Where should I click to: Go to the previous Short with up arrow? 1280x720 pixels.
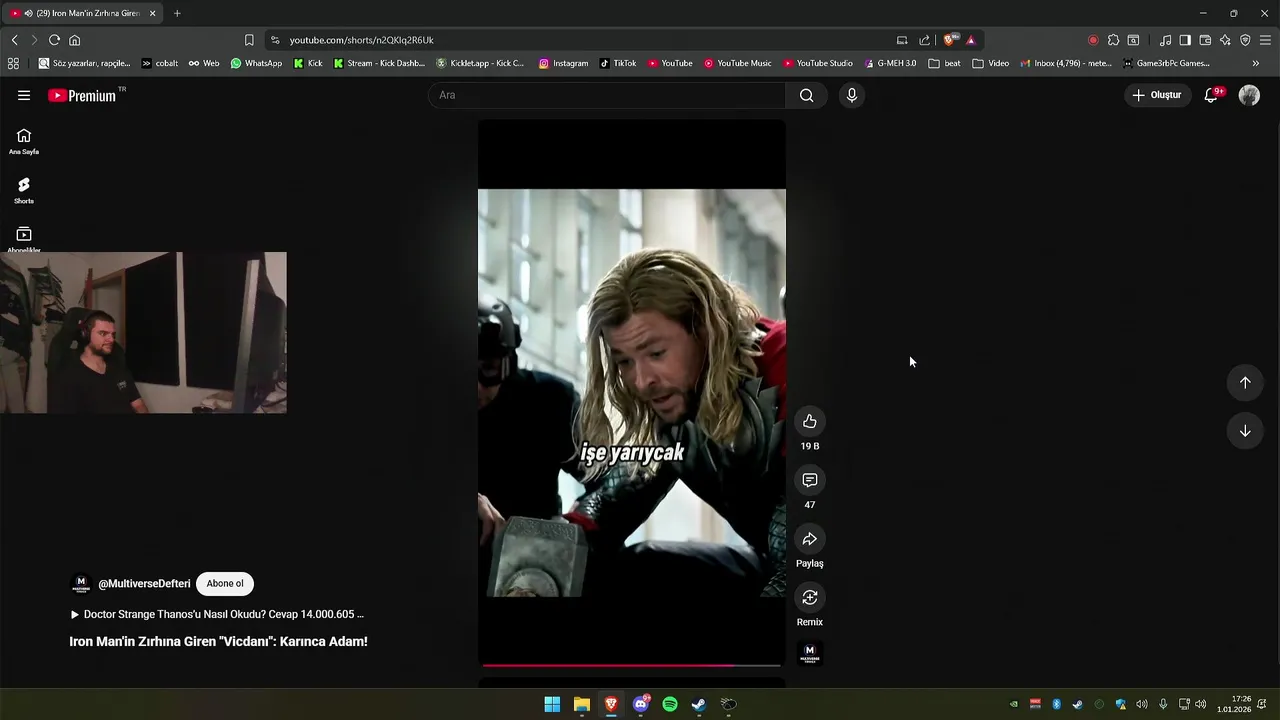[x=1245, y=382]
